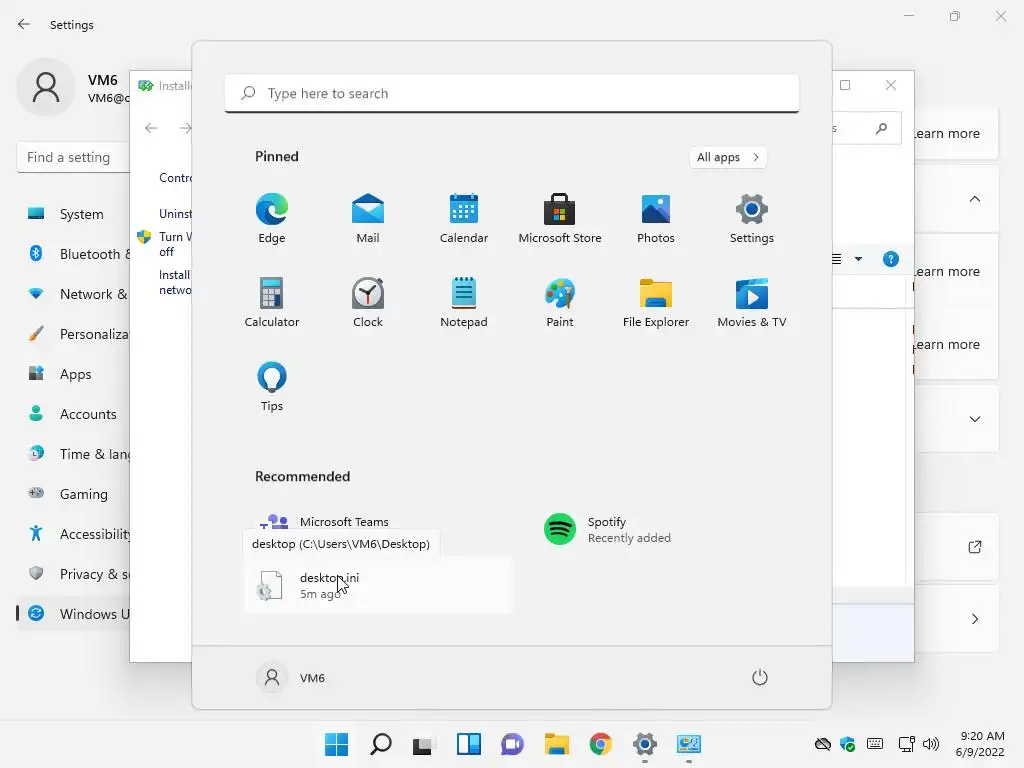Open Edge from pinned apps
Screen dimensions: 1024x768
272,219
